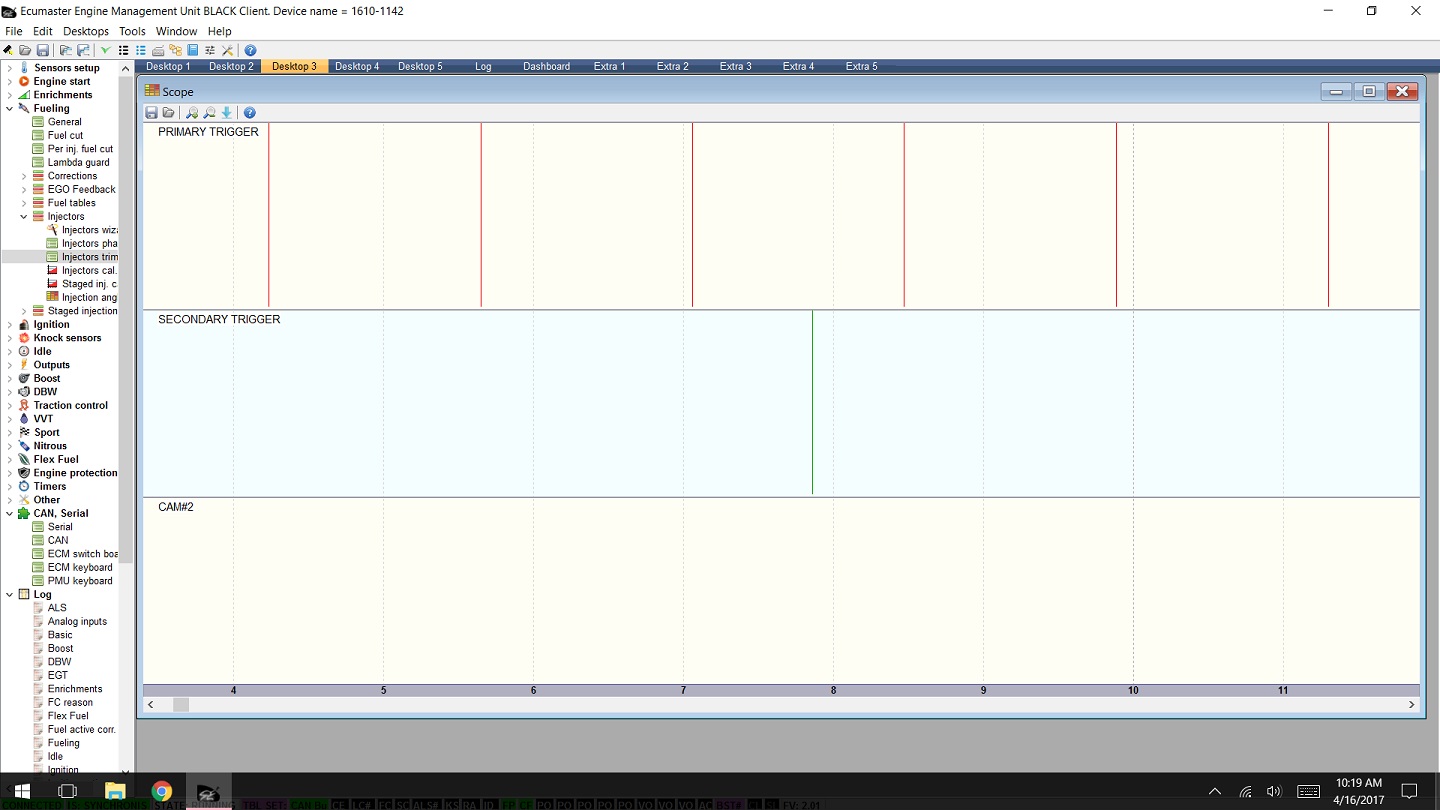The height and width of the screenshot is (810, 1440).
Task: Click the Scope horizontal scrollbar right arrow
Action: coord(1411,704)
